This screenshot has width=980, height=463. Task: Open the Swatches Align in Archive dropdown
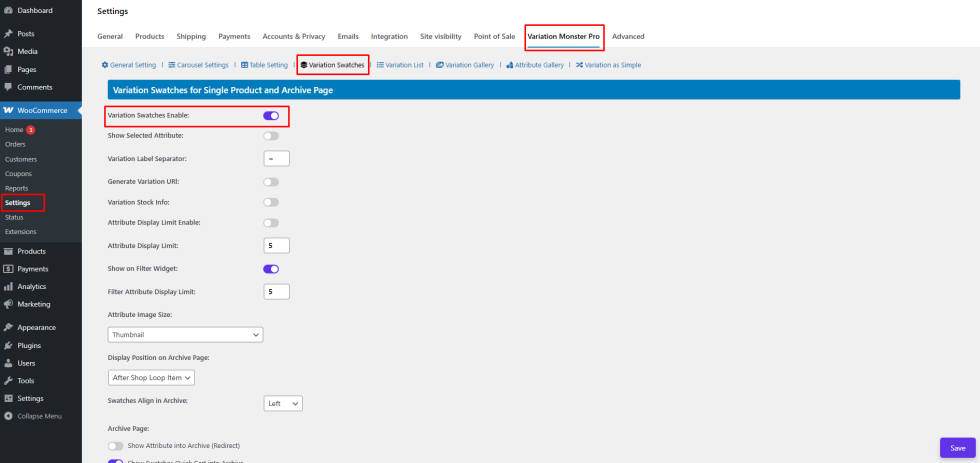pos(283,404)
